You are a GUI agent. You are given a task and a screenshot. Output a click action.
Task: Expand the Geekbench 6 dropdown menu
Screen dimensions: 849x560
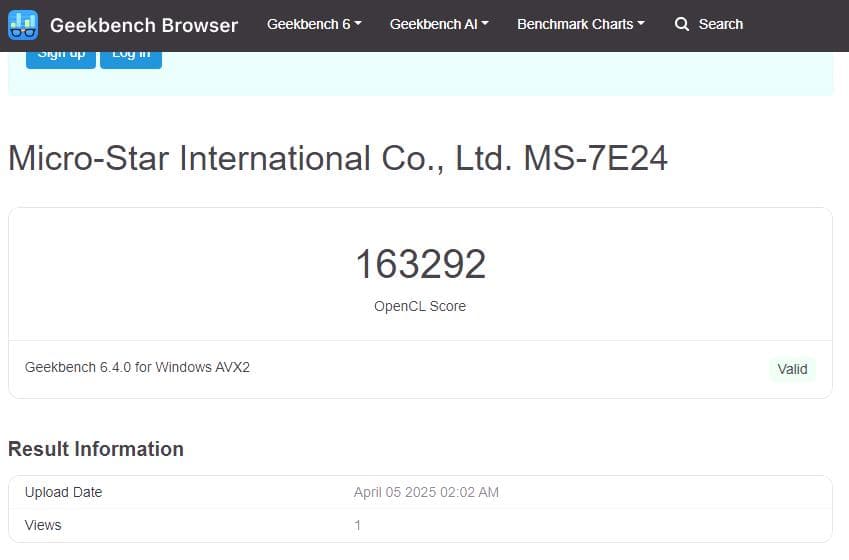click(314, 24)
